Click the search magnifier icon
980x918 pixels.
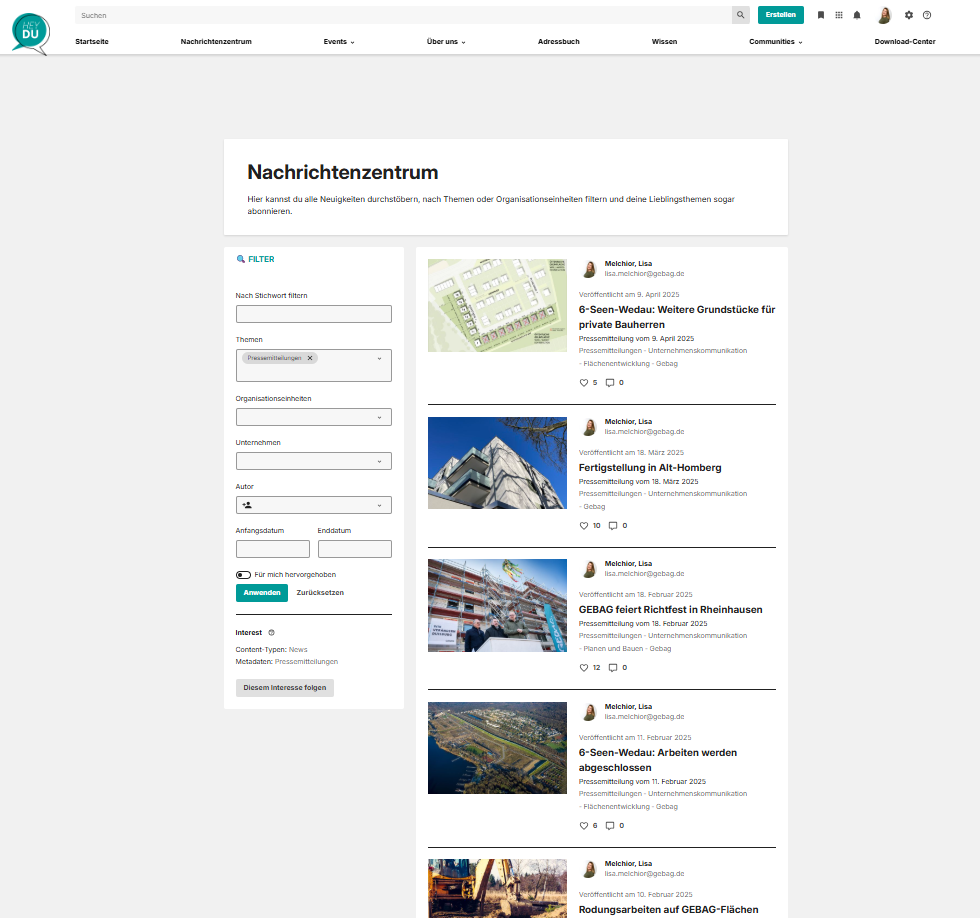coord(740,15)
